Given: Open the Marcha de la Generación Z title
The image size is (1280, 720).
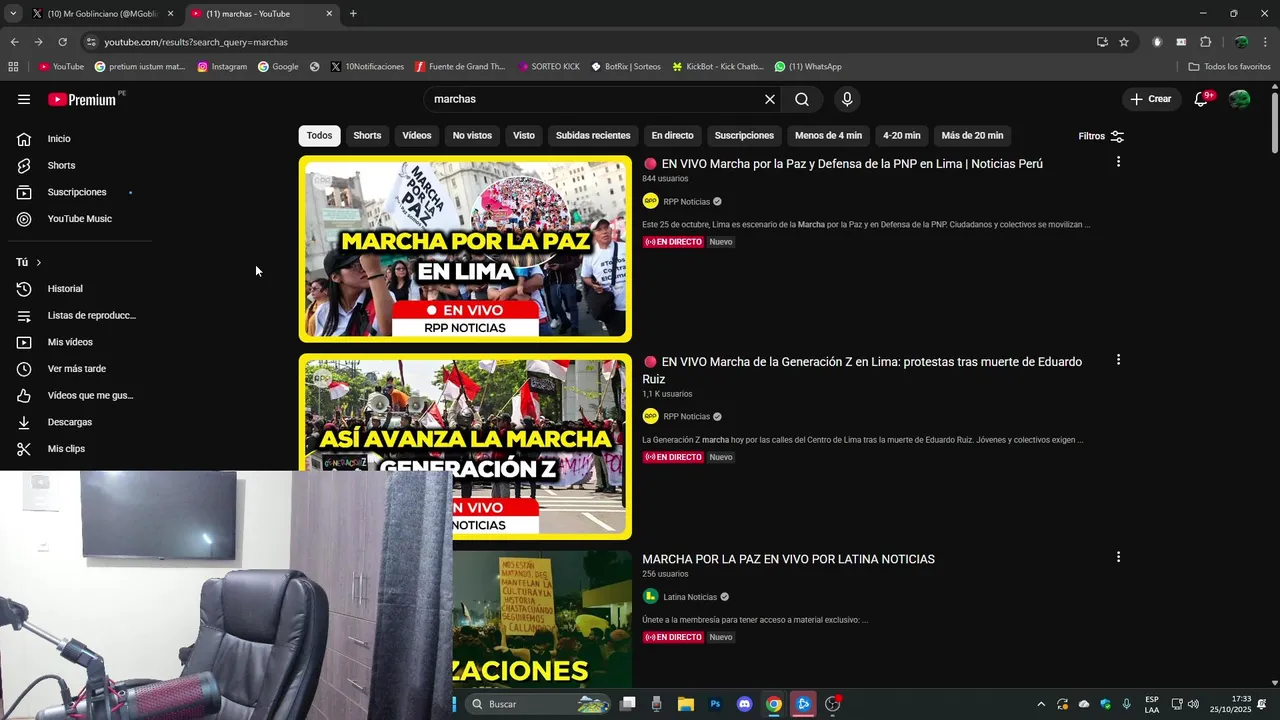Looking at the screenshot, I should point(862,370).
